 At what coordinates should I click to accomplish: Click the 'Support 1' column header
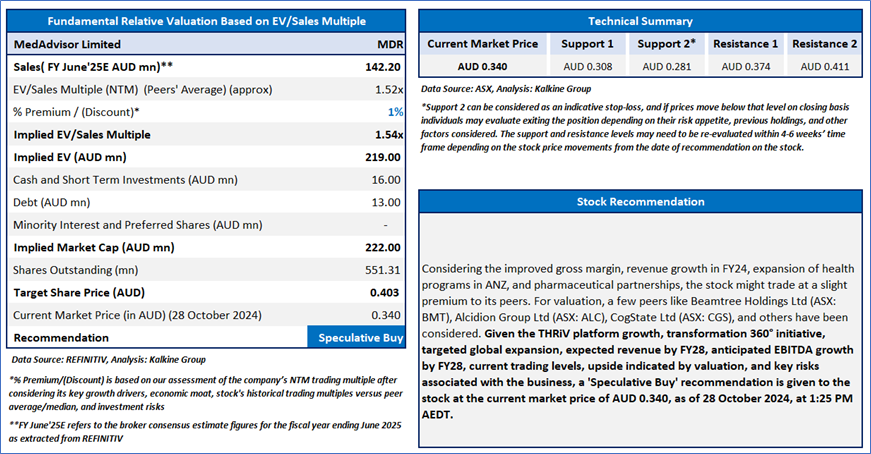587,44
